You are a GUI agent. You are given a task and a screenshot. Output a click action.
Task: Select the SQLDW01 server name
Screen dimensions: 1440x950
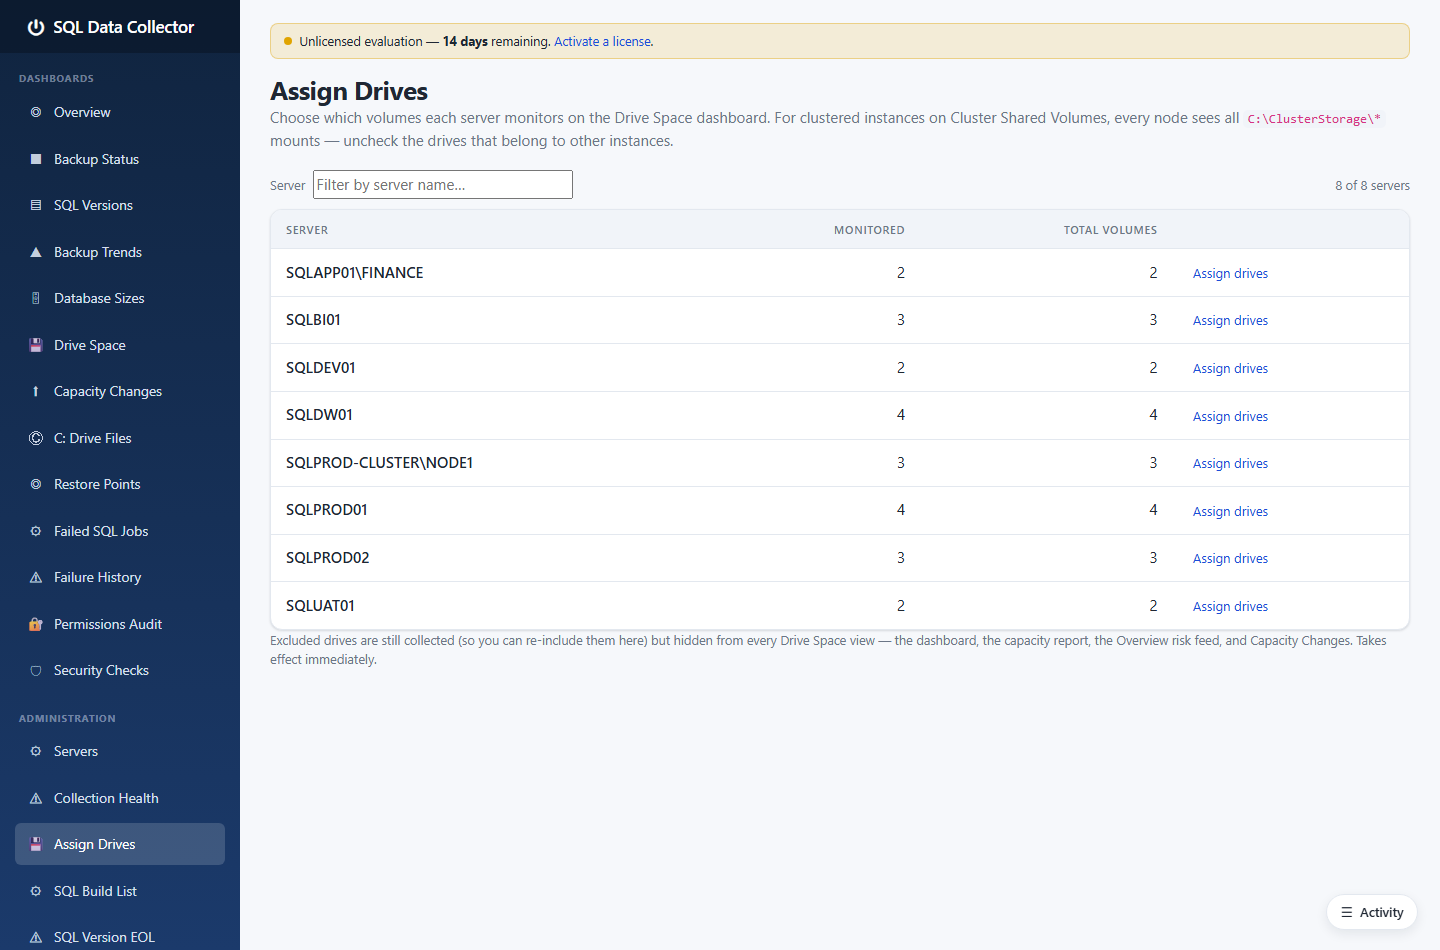click(x=319, y=415)
